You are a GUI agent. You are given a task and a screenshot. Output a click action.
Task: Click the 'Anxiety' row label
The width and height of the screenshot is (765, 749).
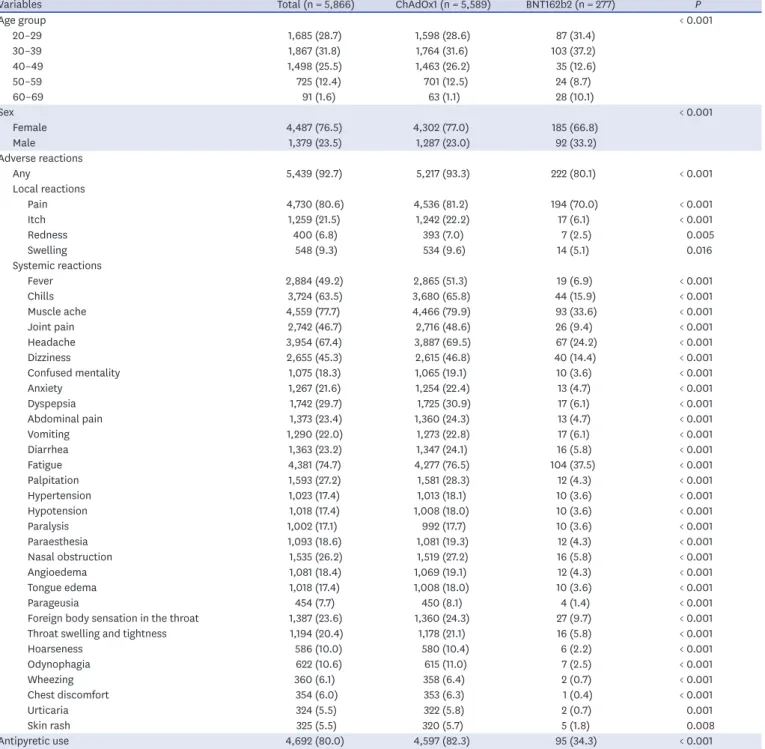coord(45,388)
